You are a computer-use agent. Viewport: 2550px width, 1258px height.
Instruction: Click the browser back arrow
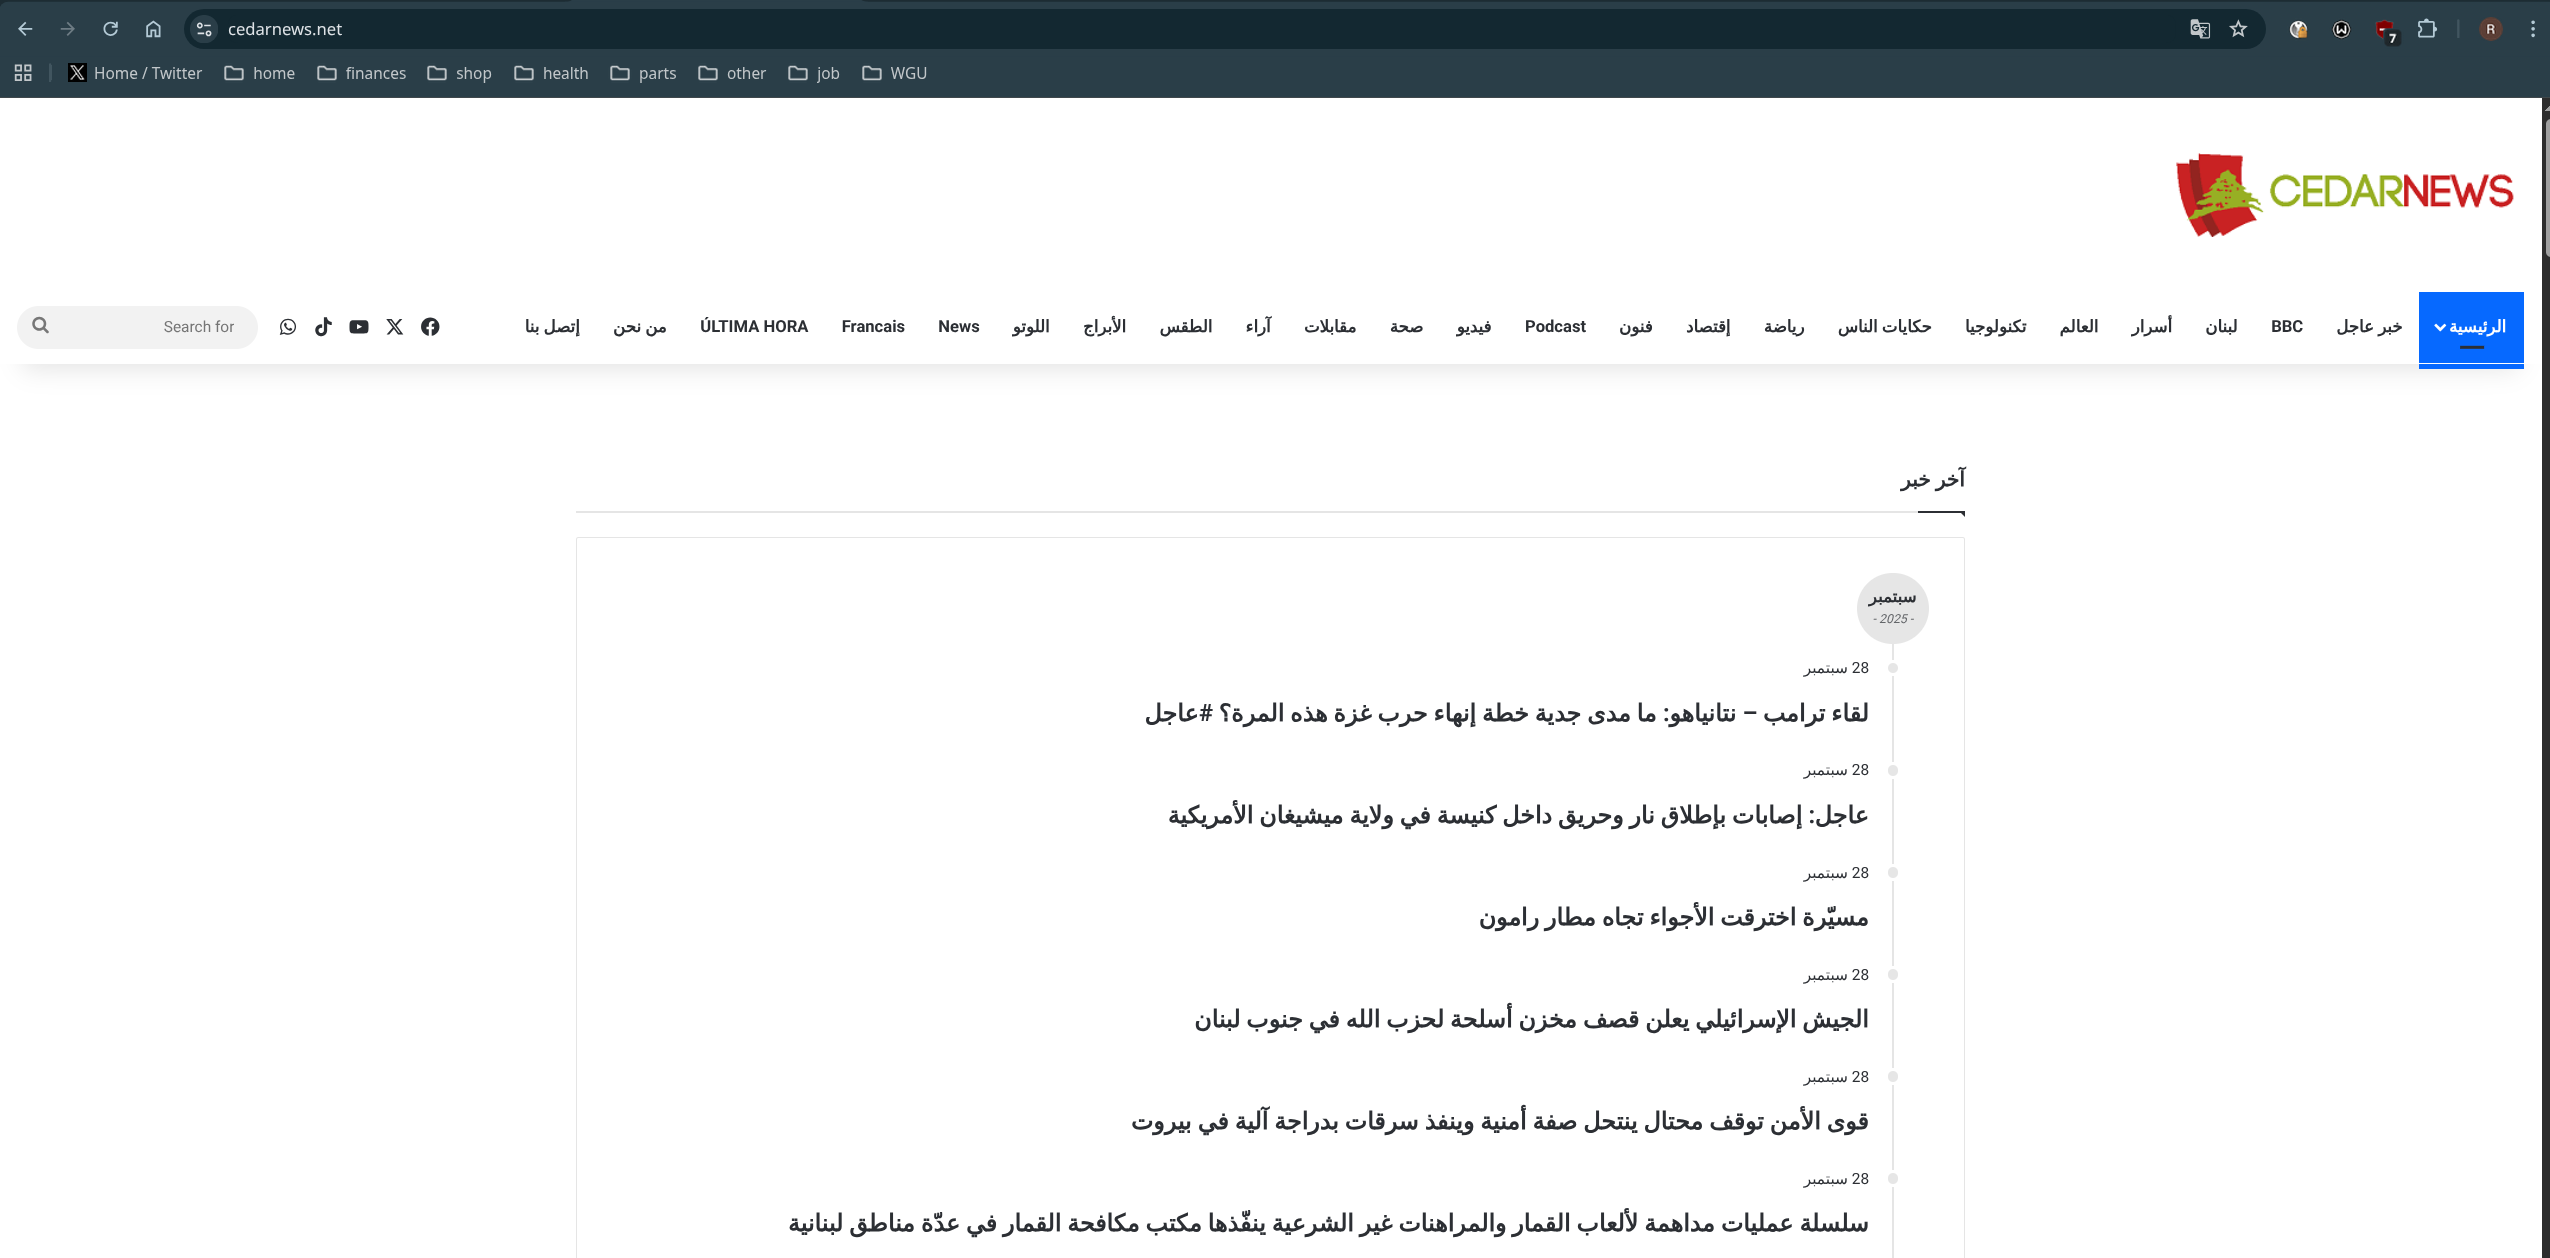click(x=25, y=29)
